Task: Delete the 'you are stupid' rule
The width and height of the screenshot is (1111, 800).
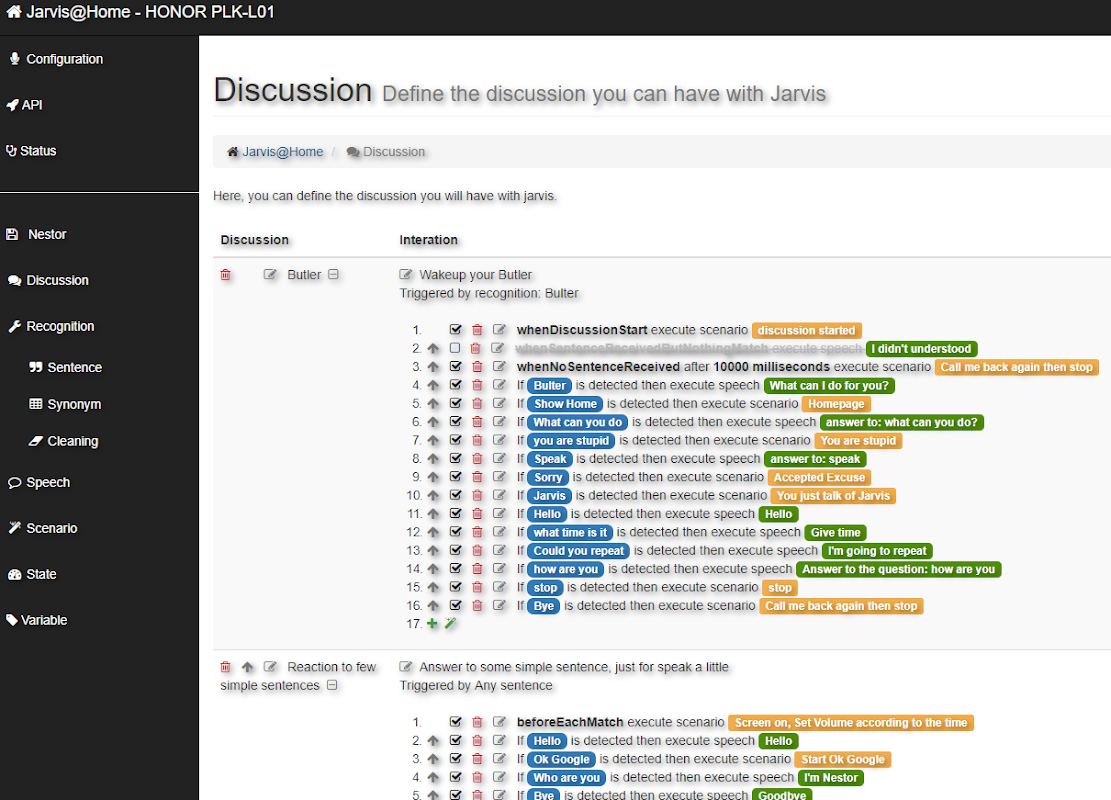Action: [478, 441]
